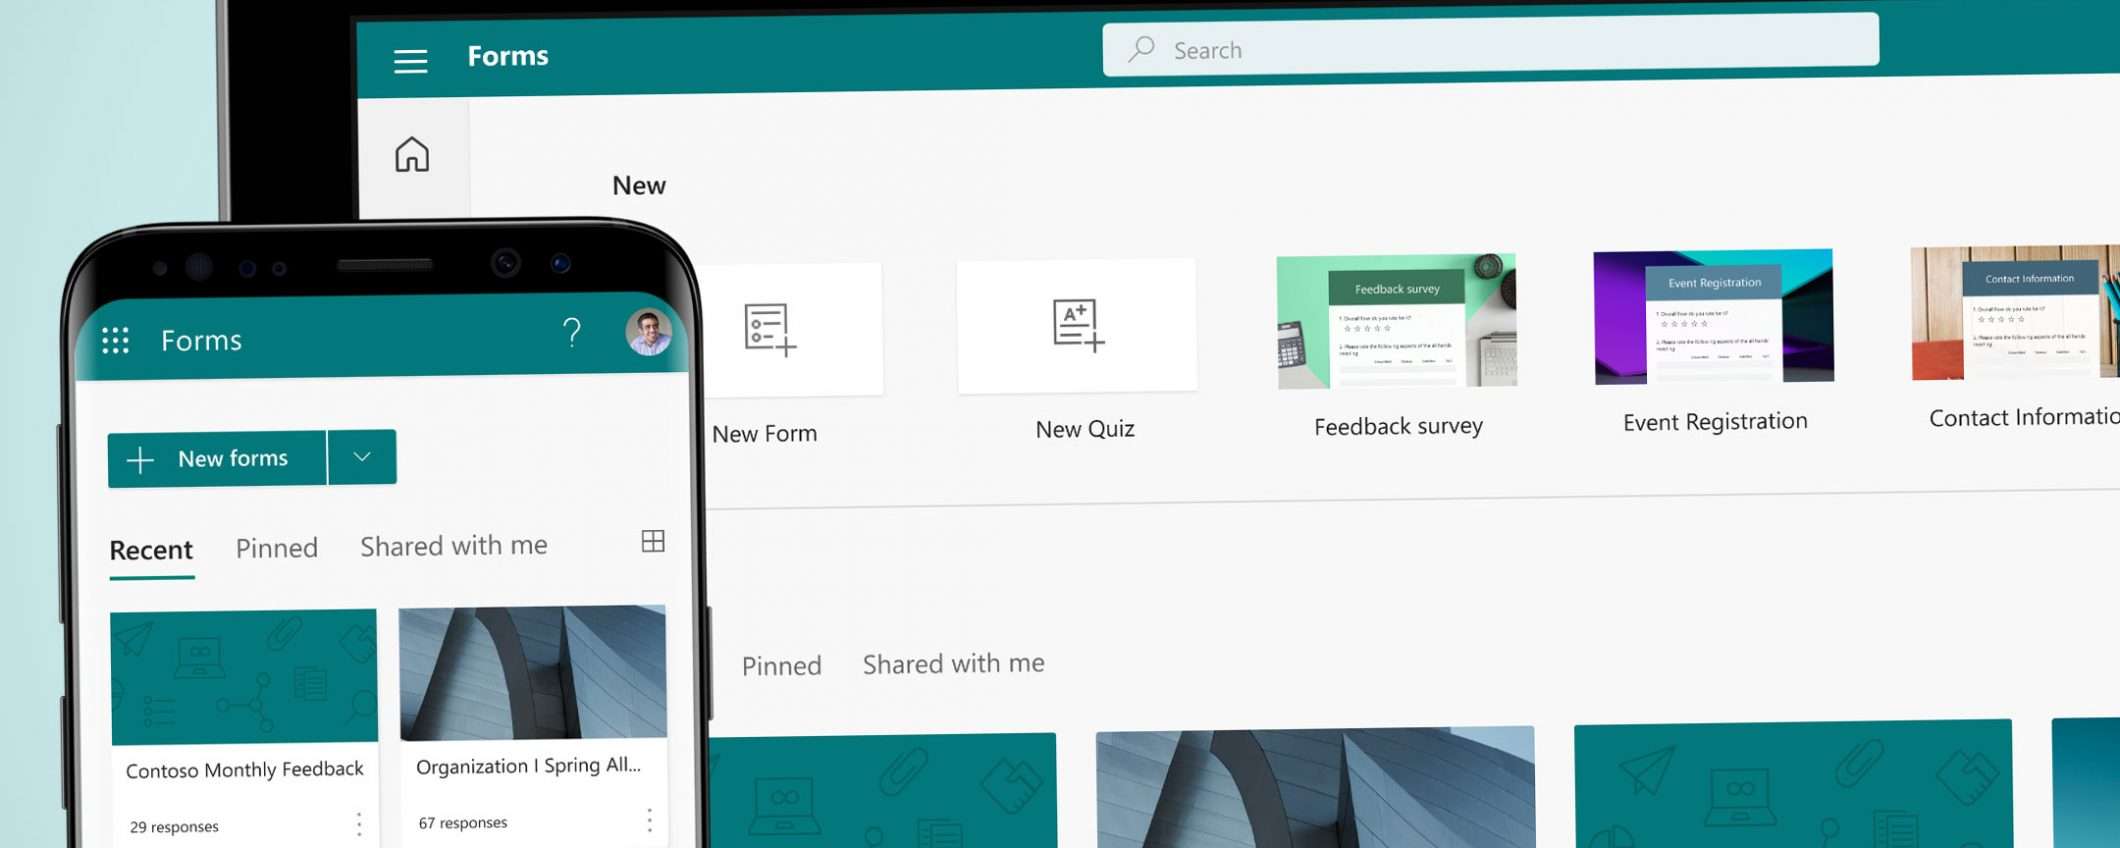Open help question mark on phone

click(x=572, y=332)
